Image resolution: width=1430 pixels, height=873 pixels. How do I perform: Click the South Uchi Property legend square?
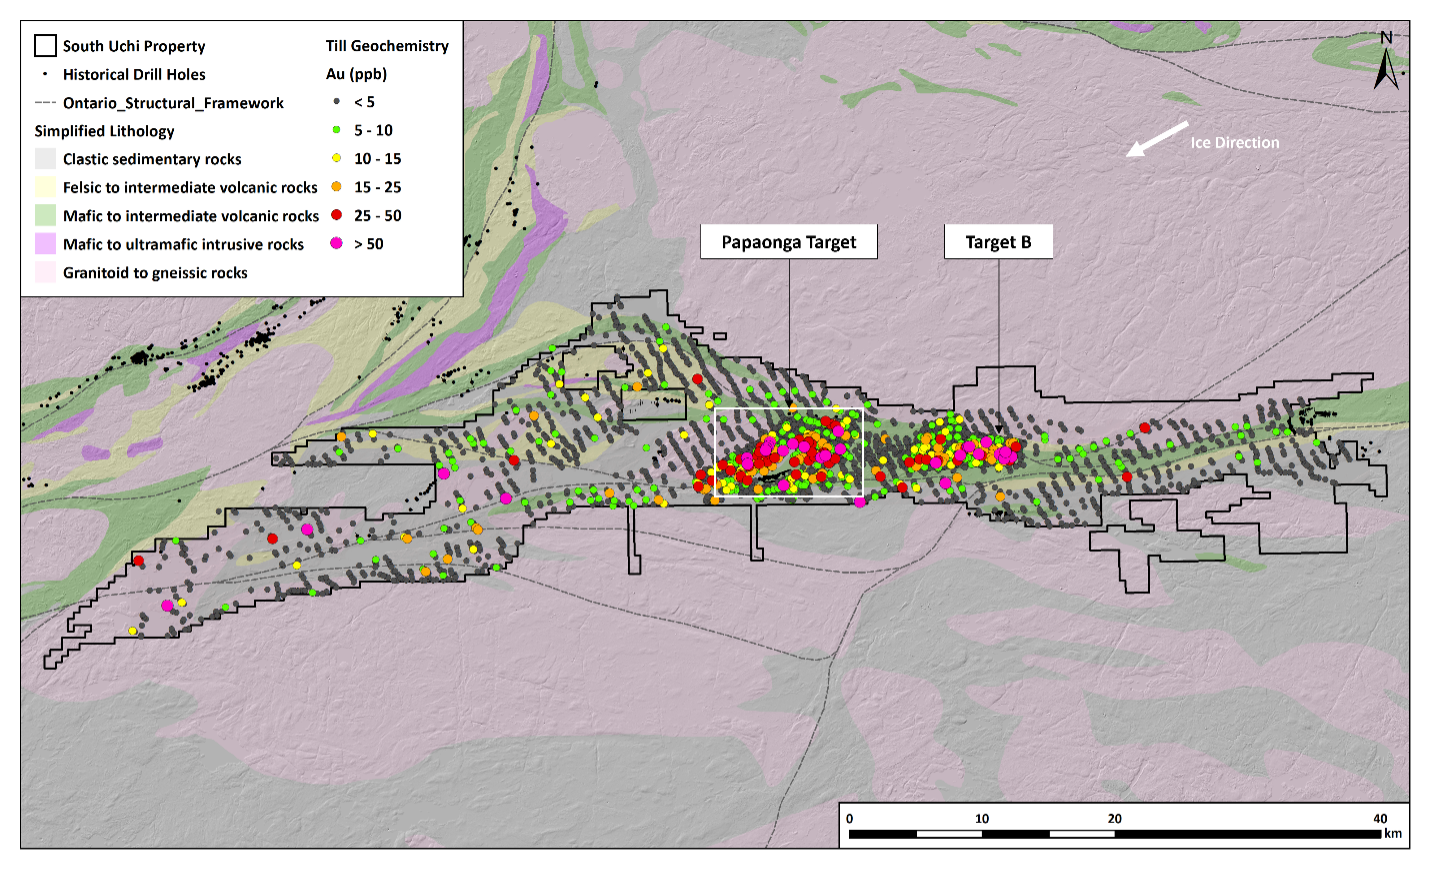tap(45, 45)
